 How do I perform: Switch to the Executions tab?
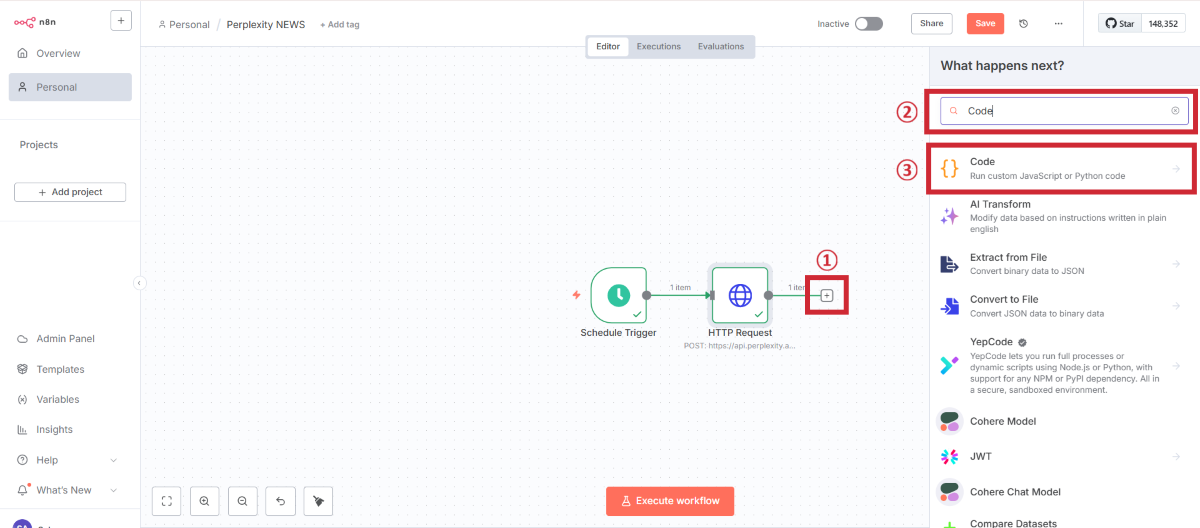tap(659, 46)
